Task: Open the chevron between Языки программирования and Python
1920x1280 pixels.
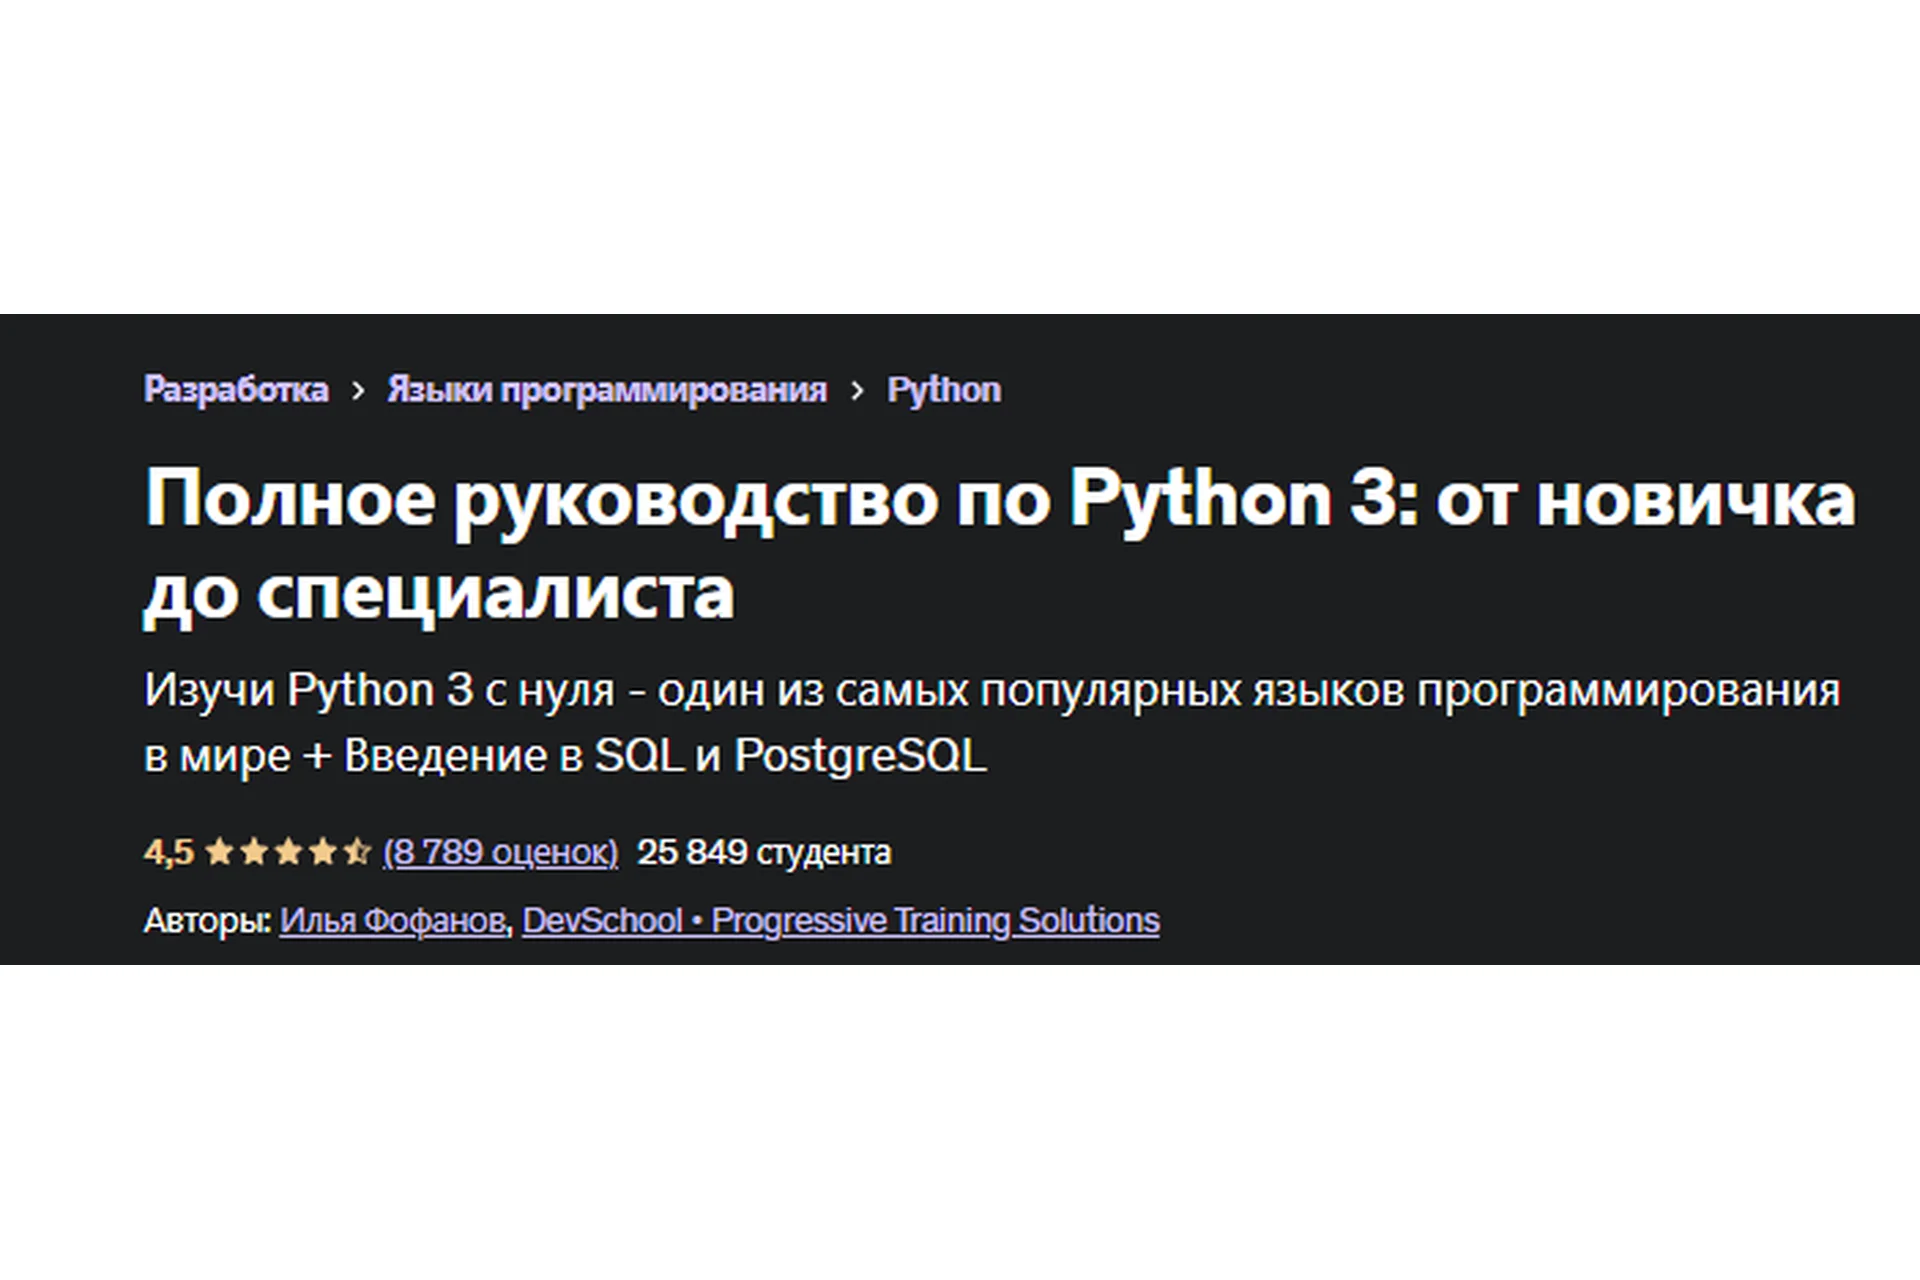Action: pyautogui.click(x=858, y=389)
